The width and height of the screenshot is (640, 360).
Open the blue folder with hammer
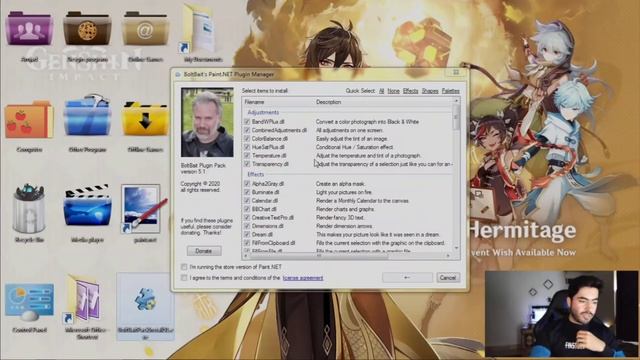tap(87, 116)
